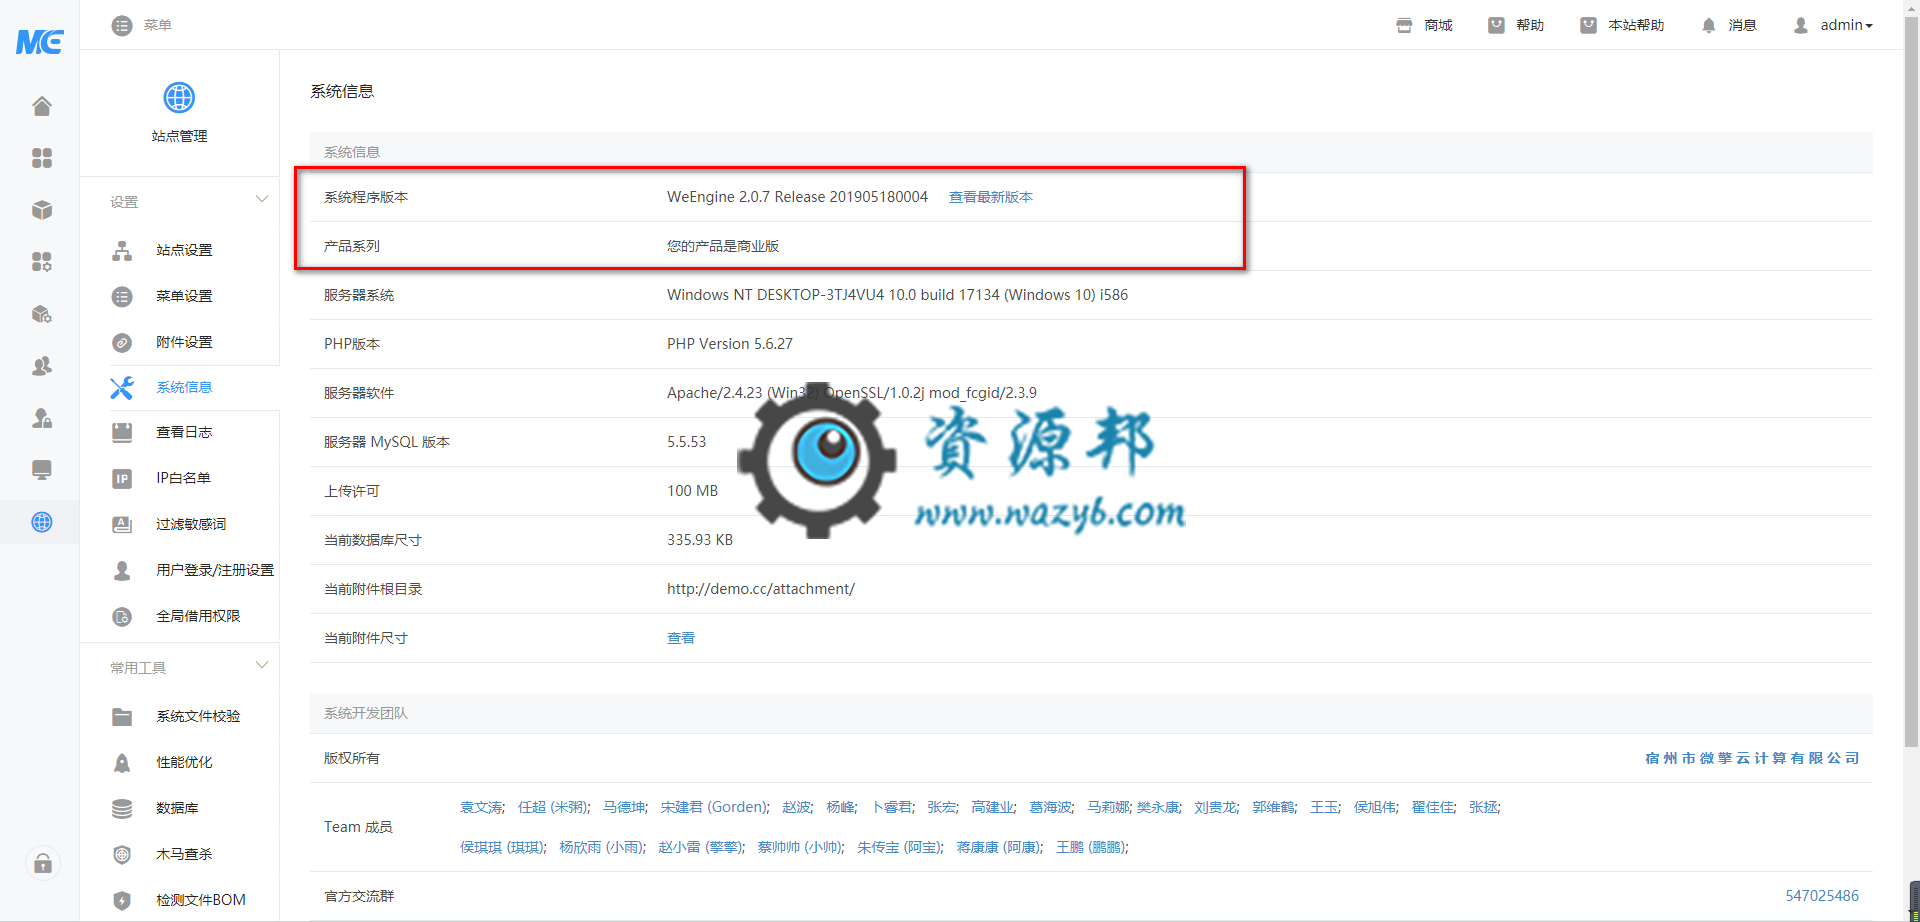The image size is (1920, 922).
Task: Click the 系统文件校验 folder icon
Action: click(x=122, y=717)
